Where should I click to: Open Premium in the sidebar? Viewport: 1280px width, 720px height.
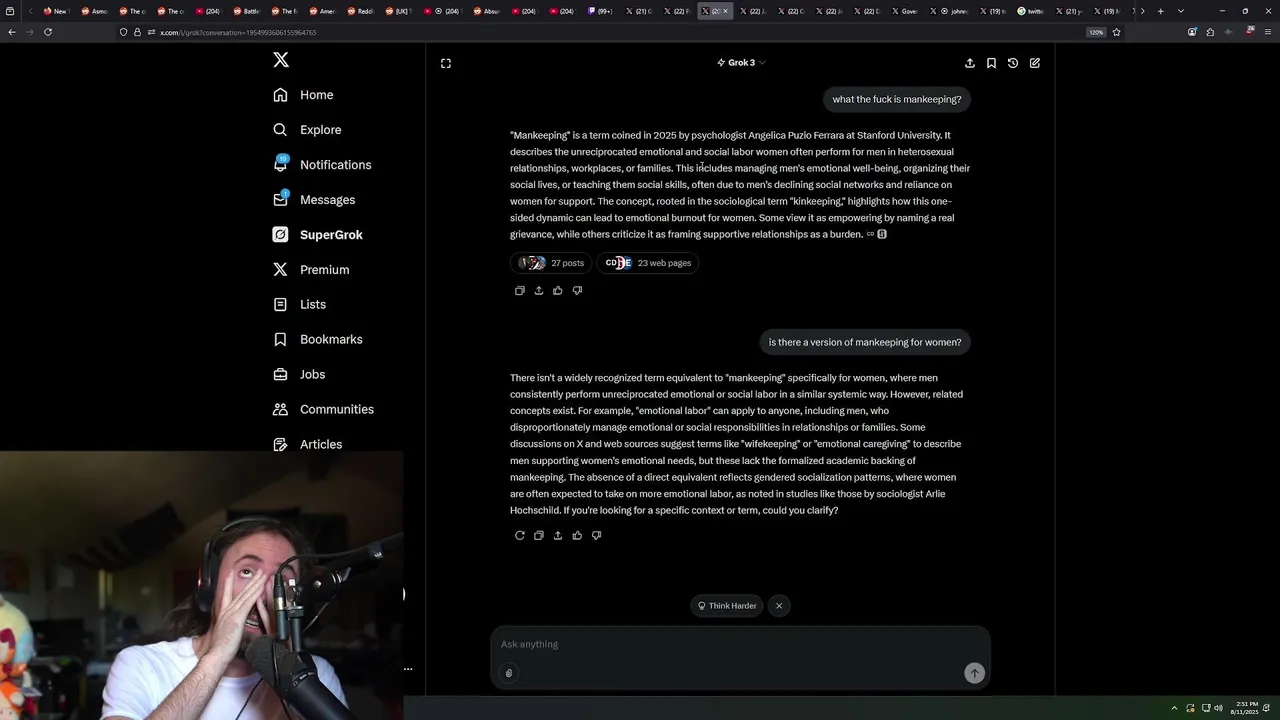[x=311, y=270]
